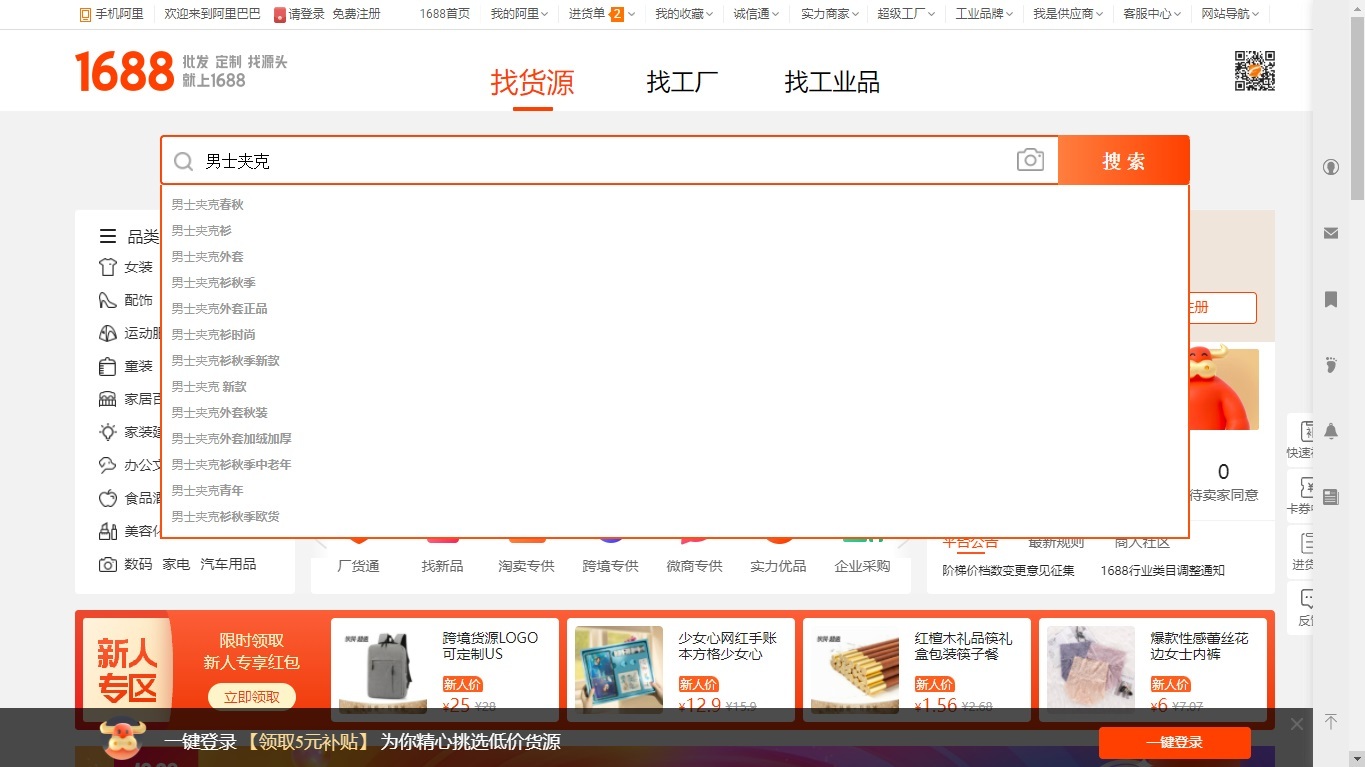Click the footprint icon in right sidebar
The width and height of the screenshot is (1365, 767).
tap(1331, 365)
